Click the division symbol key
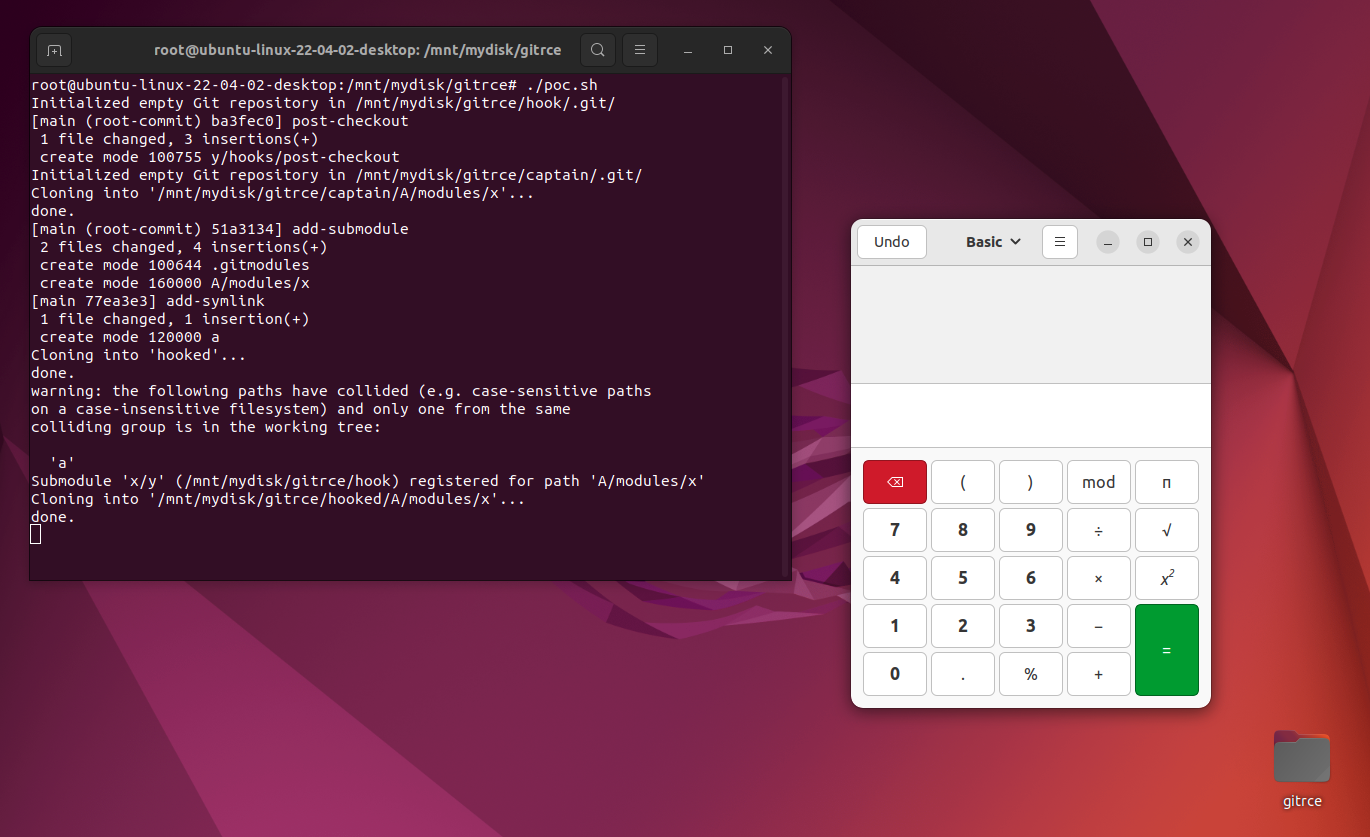 point(1098,530)
